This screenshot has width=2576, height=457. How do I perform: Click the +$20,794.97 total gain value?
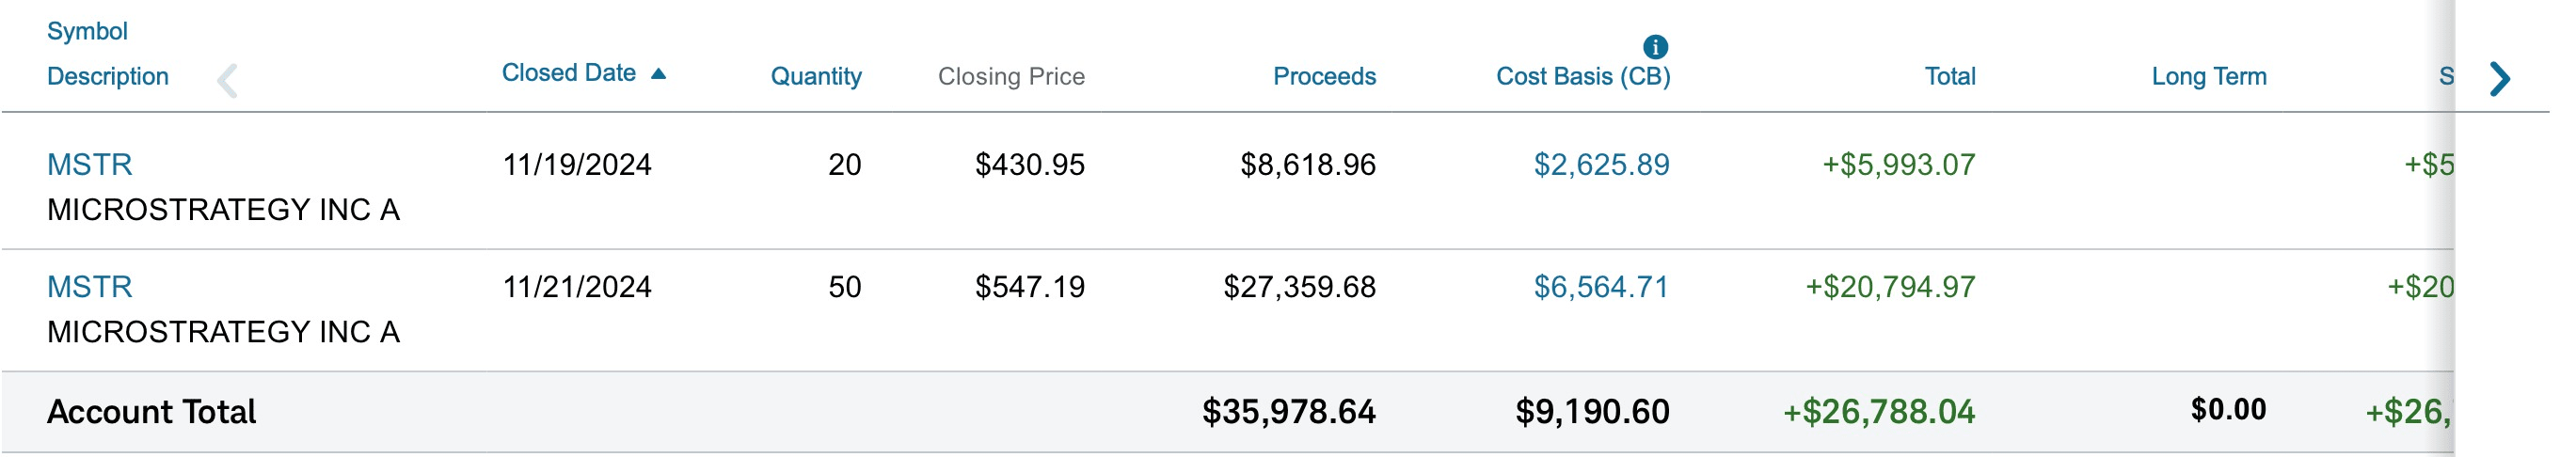tap(1889, 287)
